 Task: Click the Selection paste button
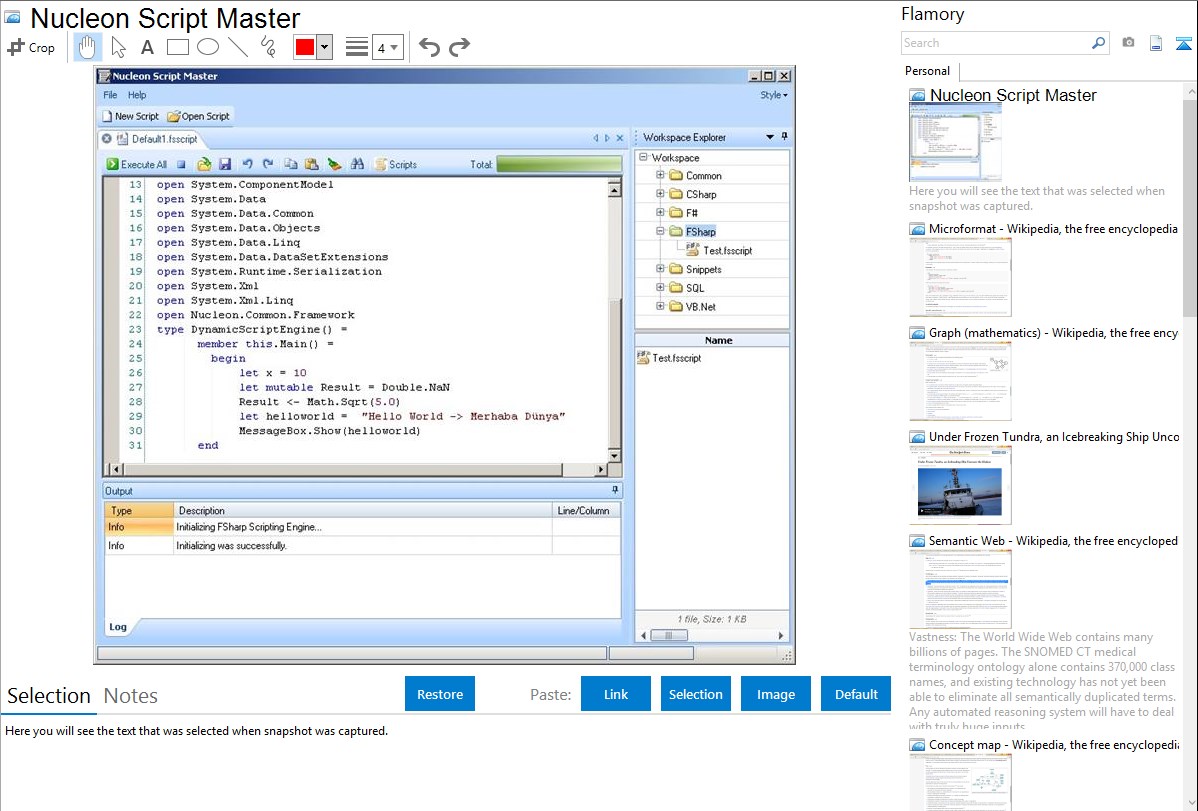click(696, 694)
